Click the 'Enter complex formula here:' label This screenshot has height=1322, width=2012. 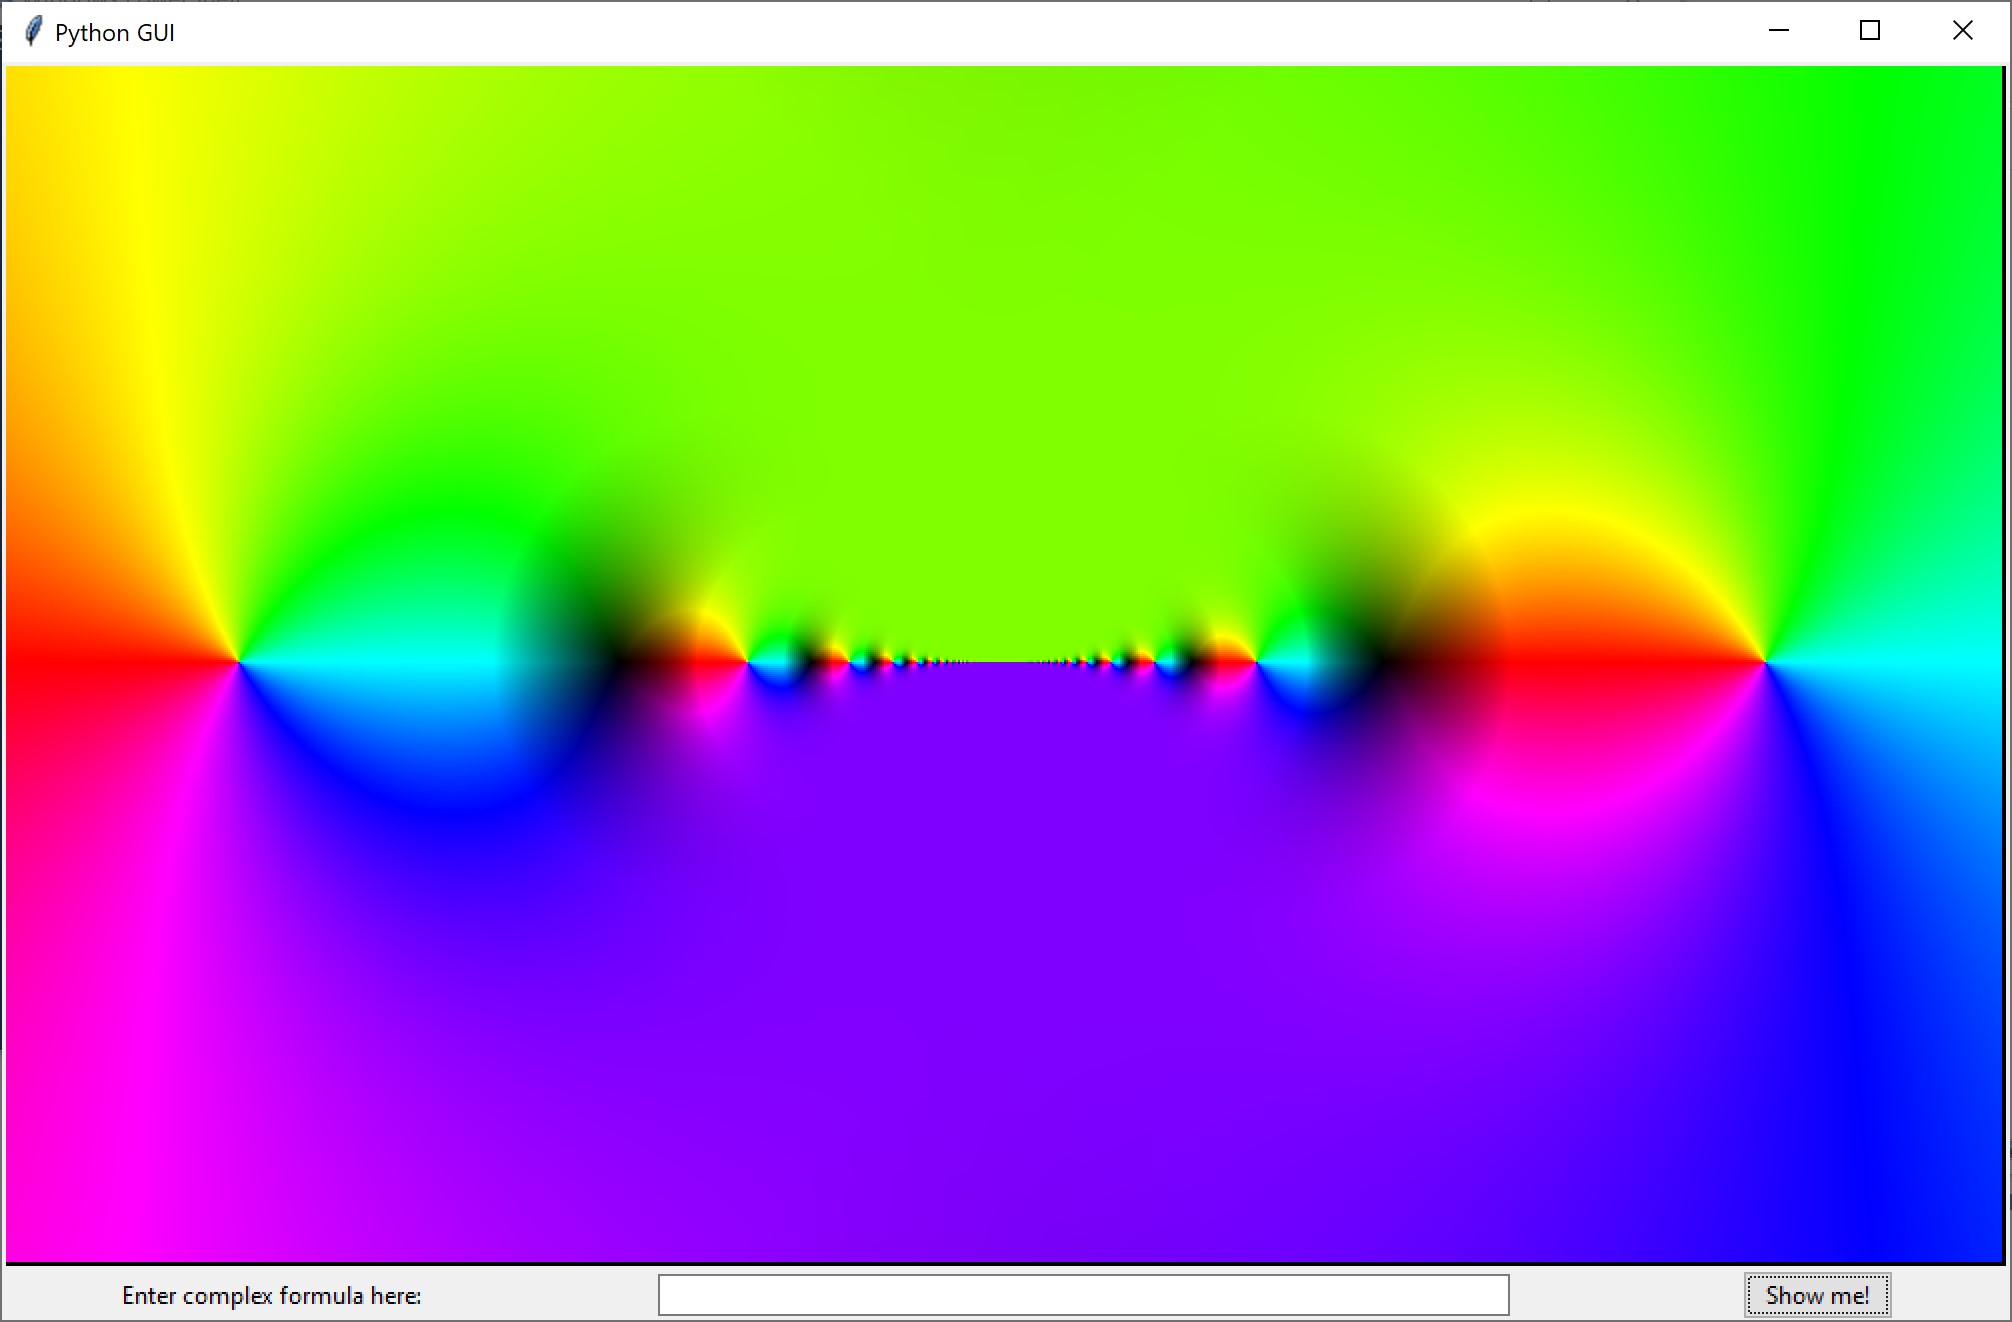click(271, 1293)
